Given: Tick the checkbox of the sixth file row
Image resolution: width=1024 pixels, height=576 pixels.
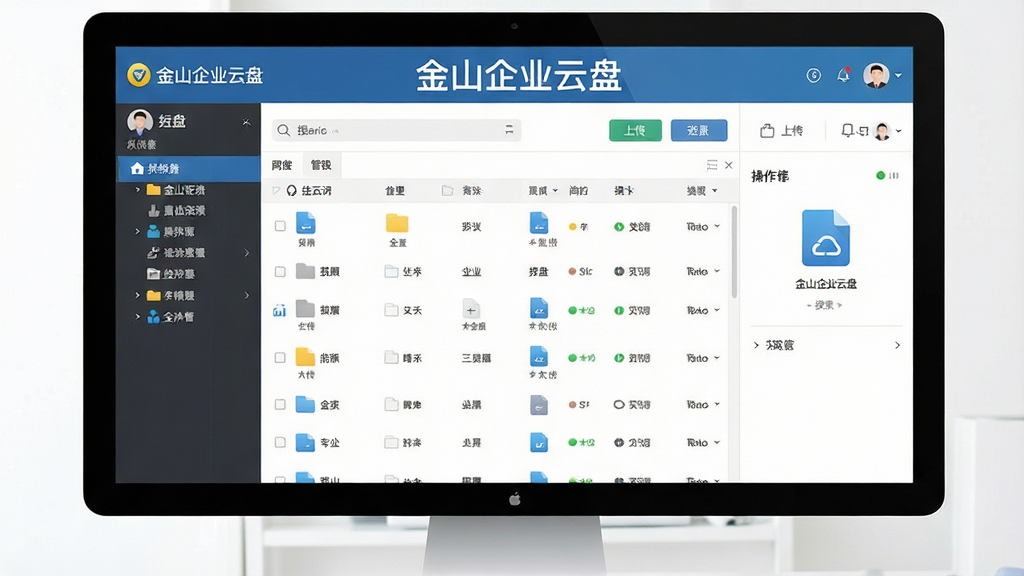Looking at the screenshot, I should [x=280, y=443].
